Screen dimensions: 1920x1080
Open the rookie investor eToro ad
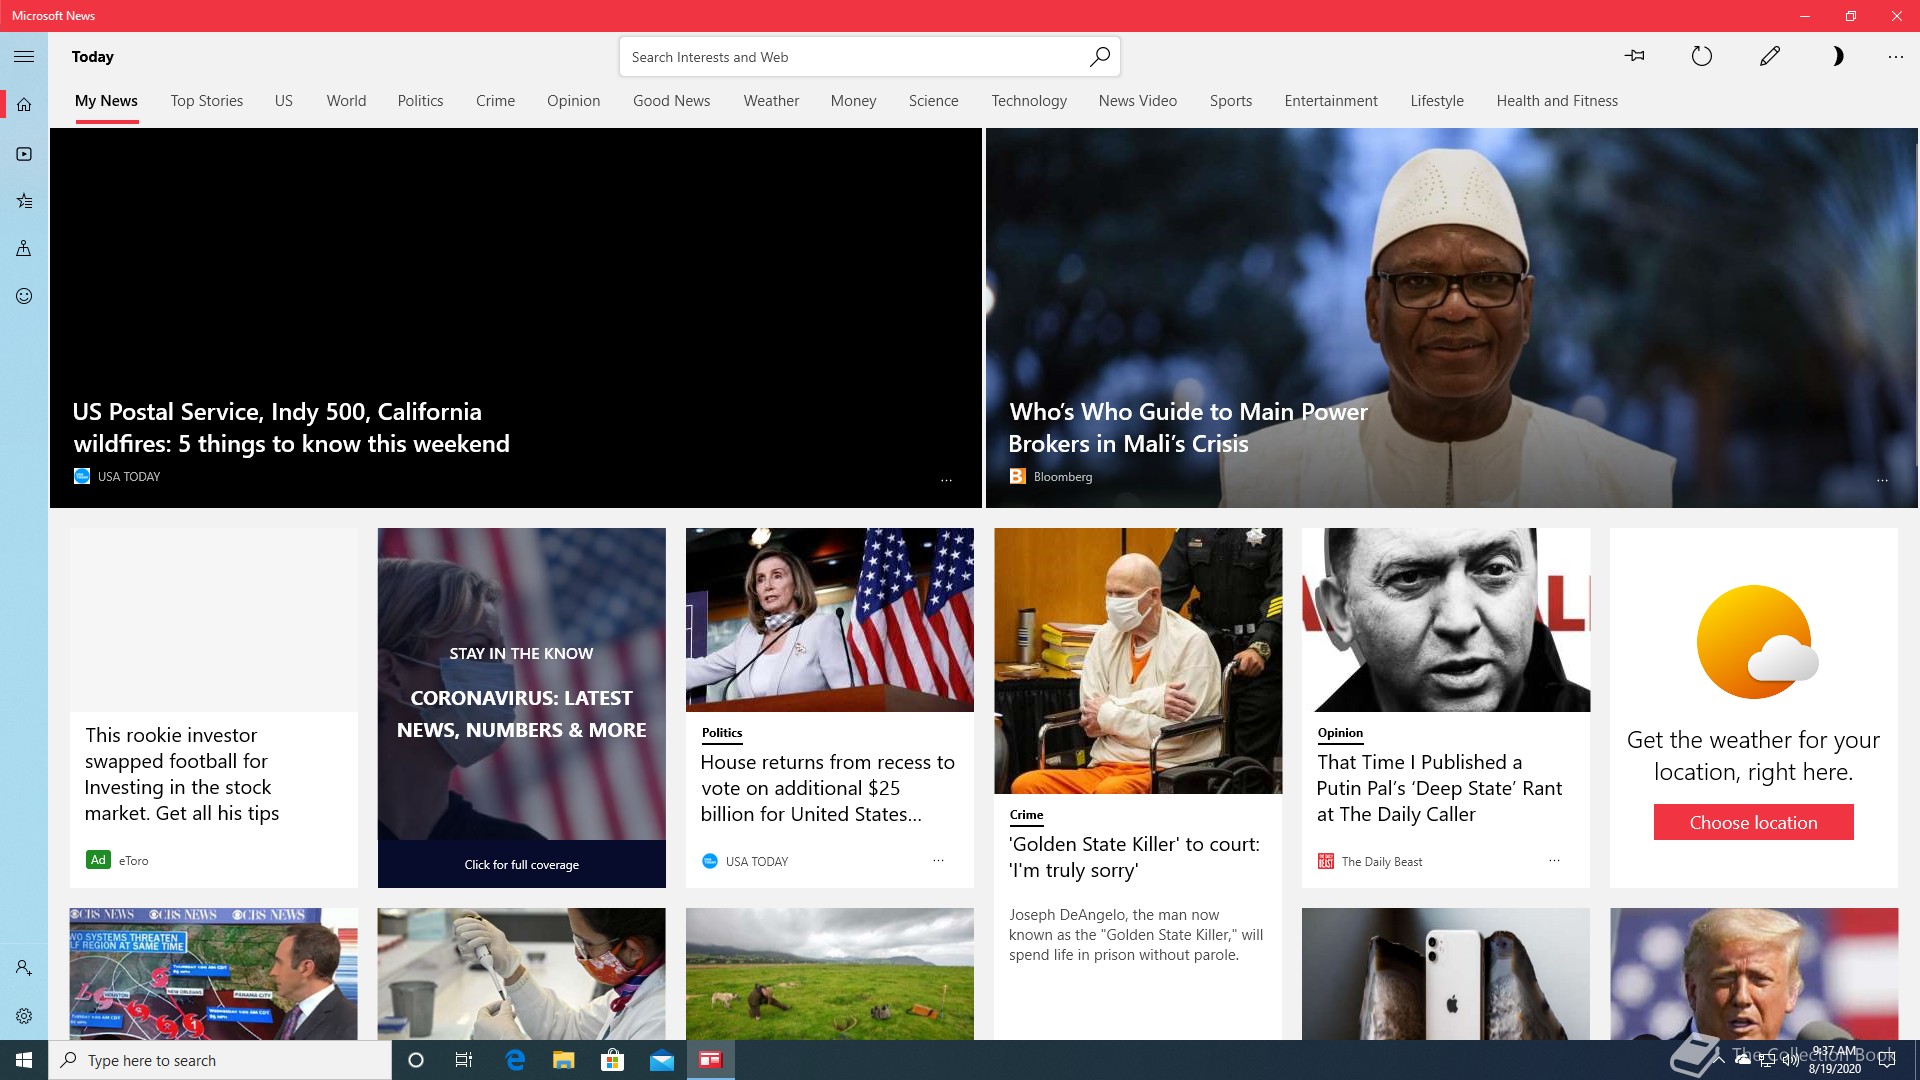coord(213,708)
